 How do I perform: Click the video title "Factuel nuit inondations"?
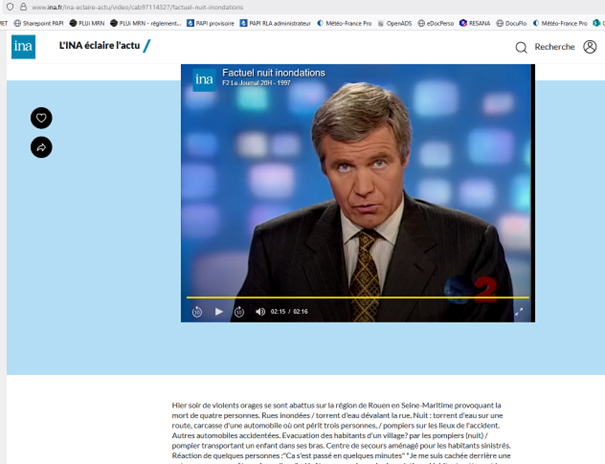[x=274, y=73]
